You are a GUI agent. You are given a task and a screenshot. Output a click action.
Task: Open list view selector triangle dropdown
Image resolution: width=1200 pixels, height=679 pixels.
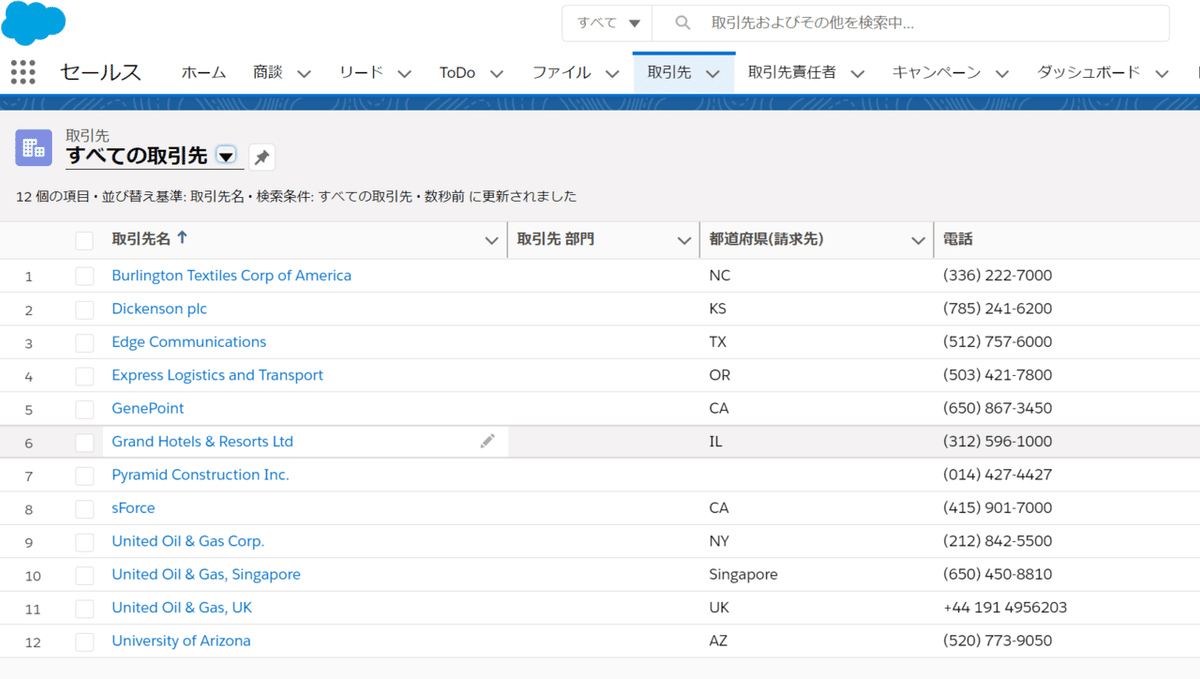[226, 156]
